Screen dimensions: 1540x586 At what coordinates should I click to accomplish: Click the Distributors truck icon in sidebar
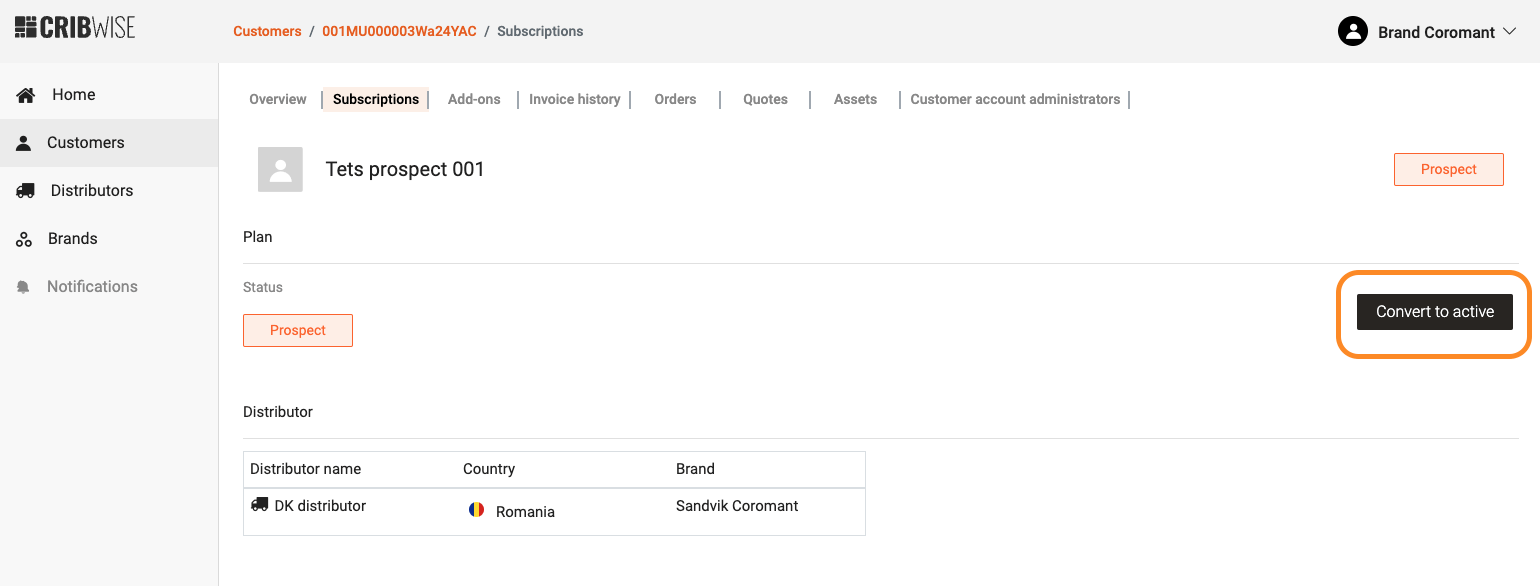coord(26,191)
